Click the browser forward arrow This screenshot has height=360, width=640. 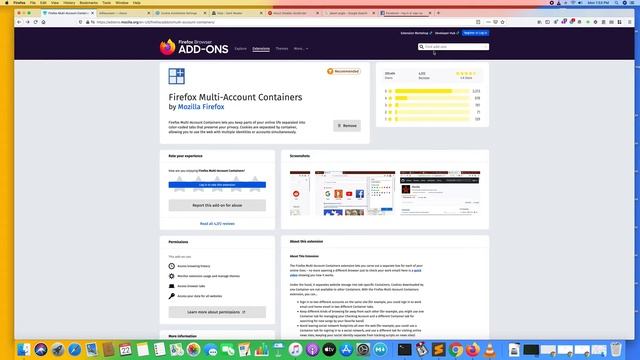point(27,22)
